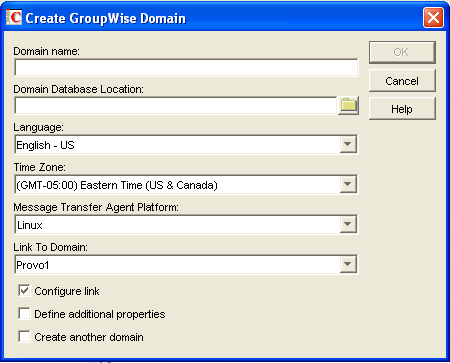Screen dimensions: 450x363
Task: Expand the Link To Domain dropdown arrow
Action: tap(348, 264)
